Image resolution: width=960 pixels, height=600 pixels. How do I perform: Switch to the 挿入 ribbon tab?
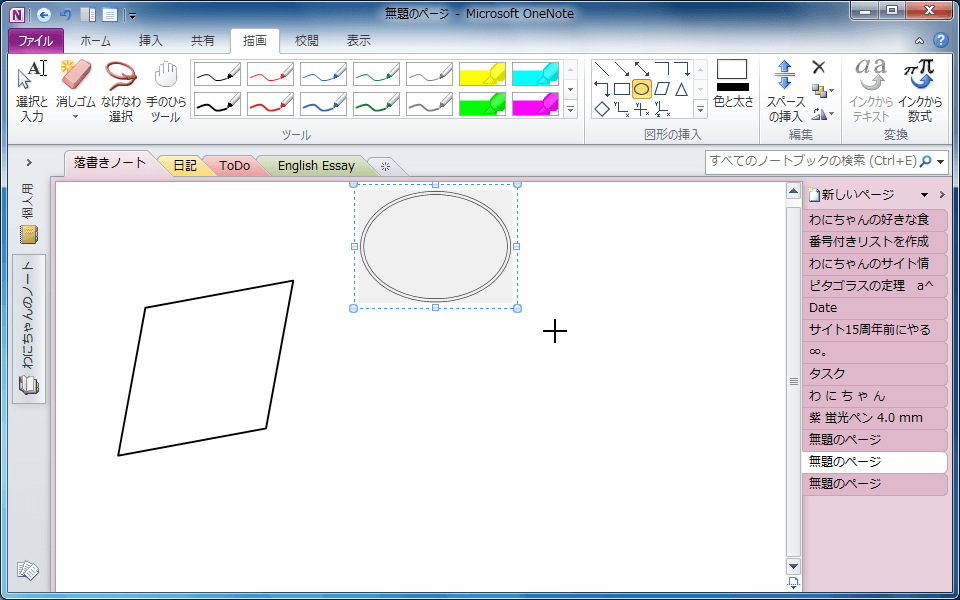pyautogui.click(x=151, y=41)
